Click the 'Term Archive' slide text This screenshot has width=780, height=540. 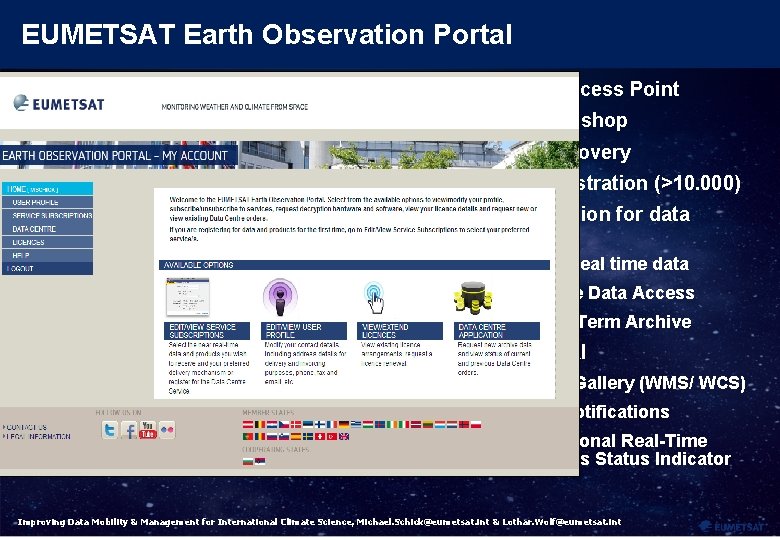635,322
